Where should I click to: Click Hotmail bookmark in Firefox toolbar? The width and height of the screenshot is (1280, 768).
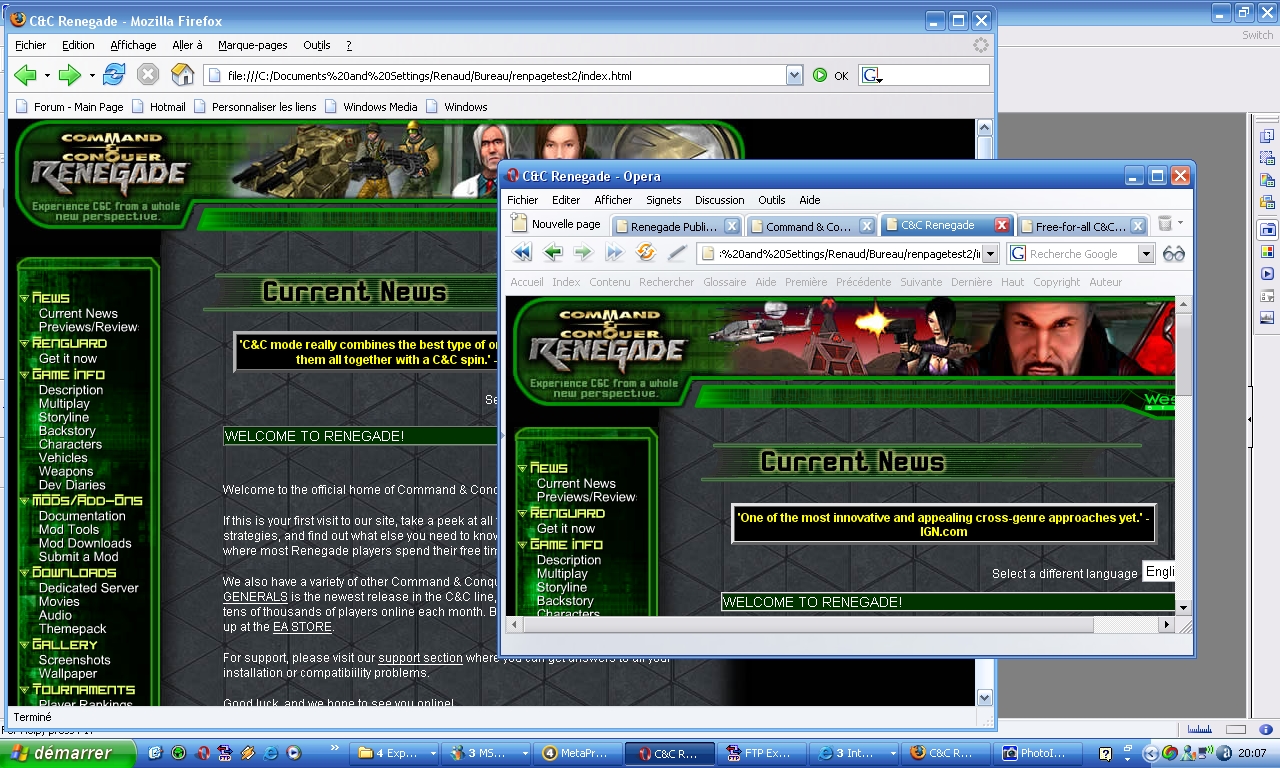tap(167, 107)
